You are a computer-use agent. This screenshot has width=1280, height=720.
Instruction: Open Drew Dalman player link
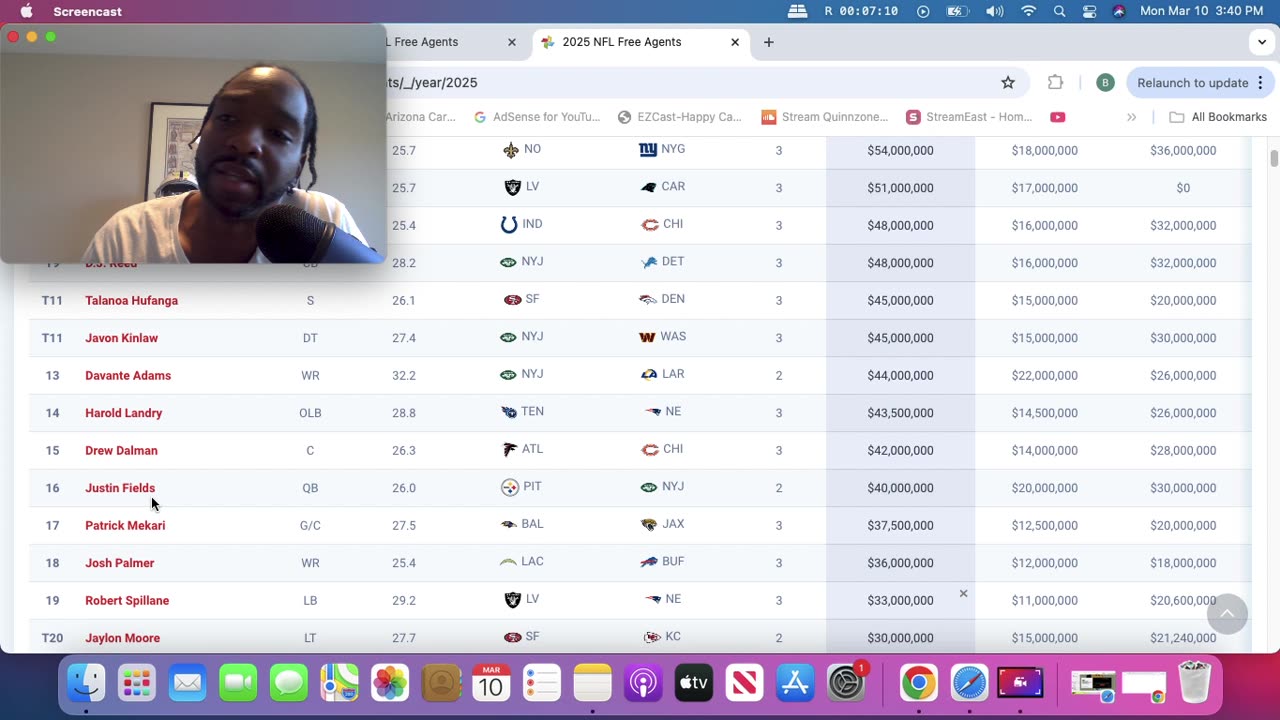coord(121,450)
